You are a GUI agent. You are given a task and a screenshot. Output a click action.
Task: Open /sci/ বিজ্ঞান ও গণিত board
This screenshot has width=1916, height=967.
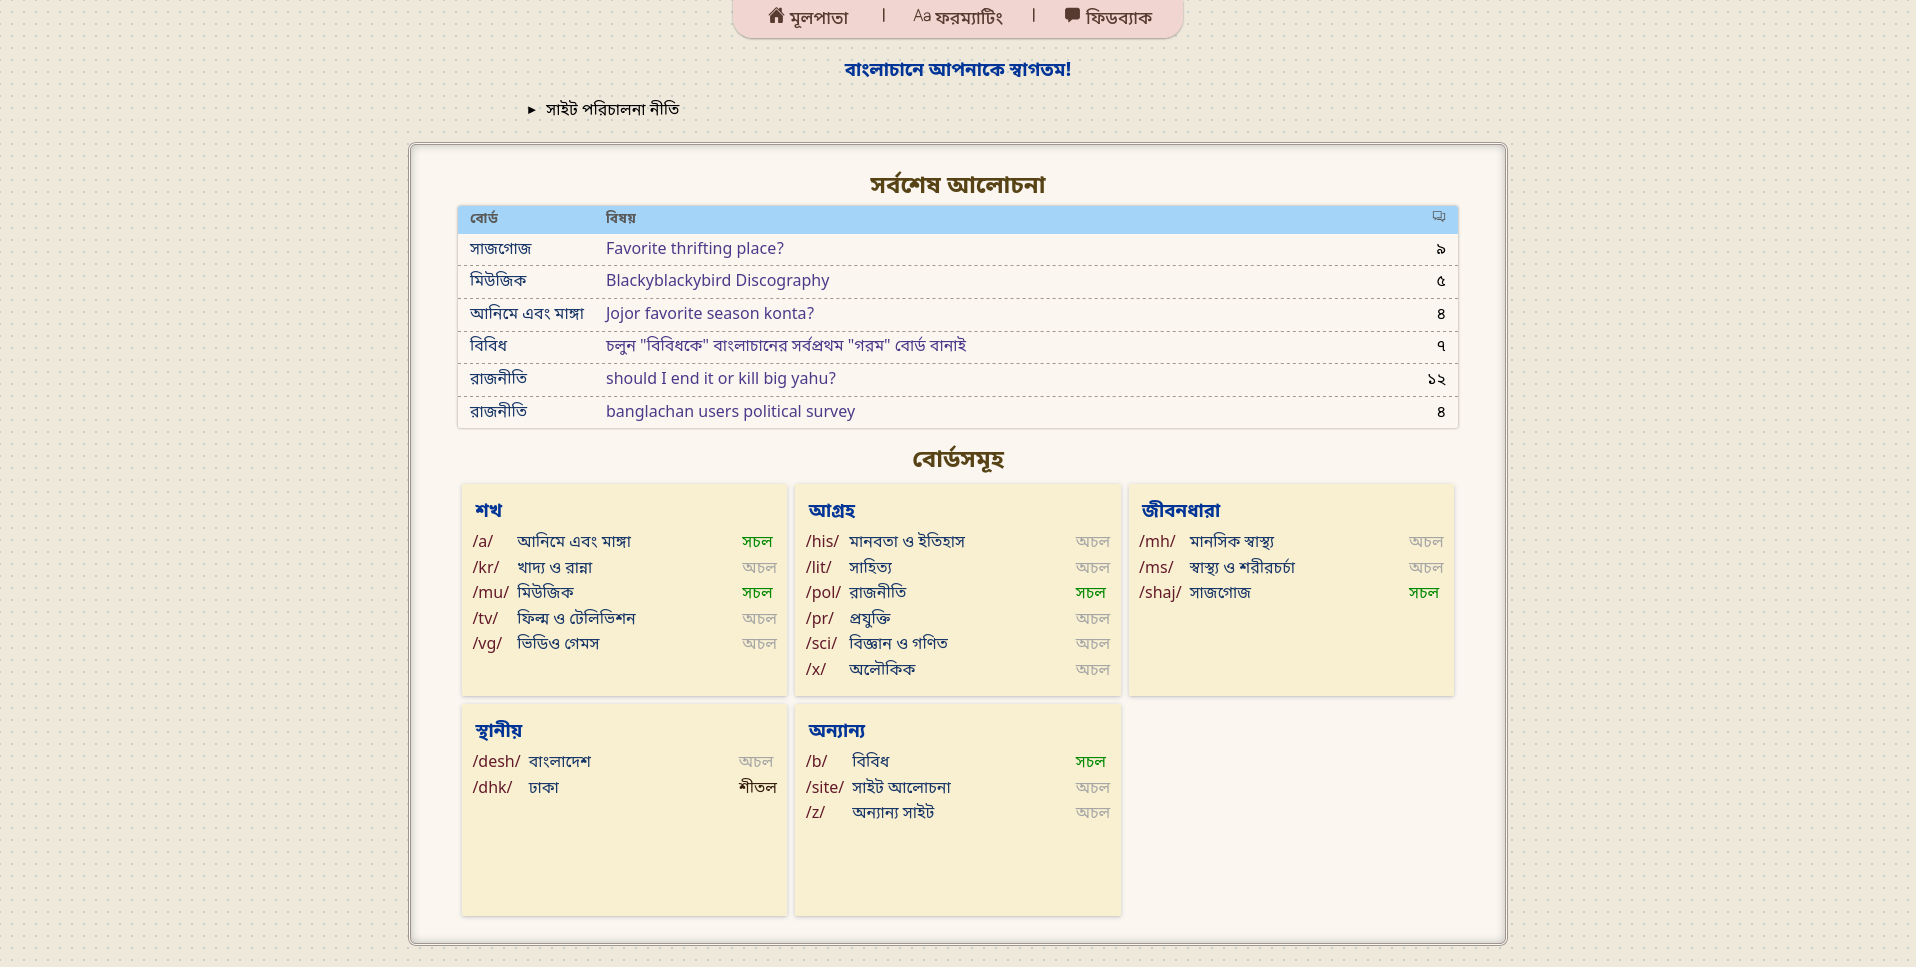pos(898,643)
